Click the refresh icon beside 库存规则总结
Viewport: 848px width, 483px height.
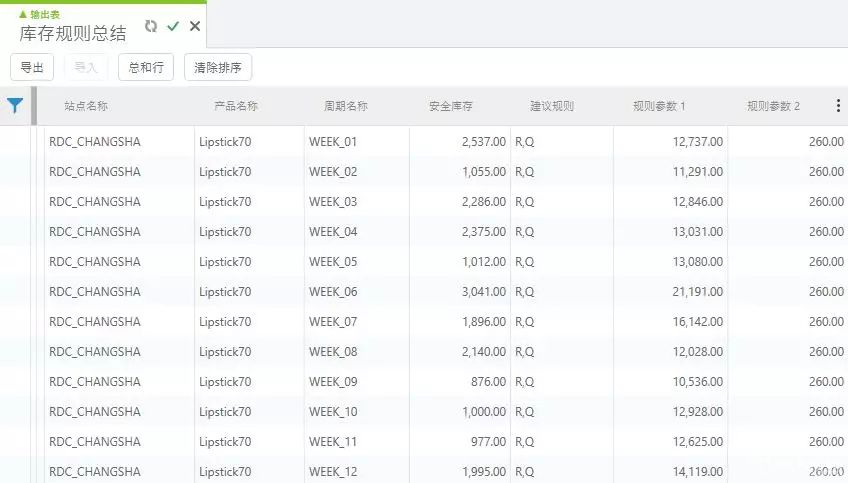point(151,26)
